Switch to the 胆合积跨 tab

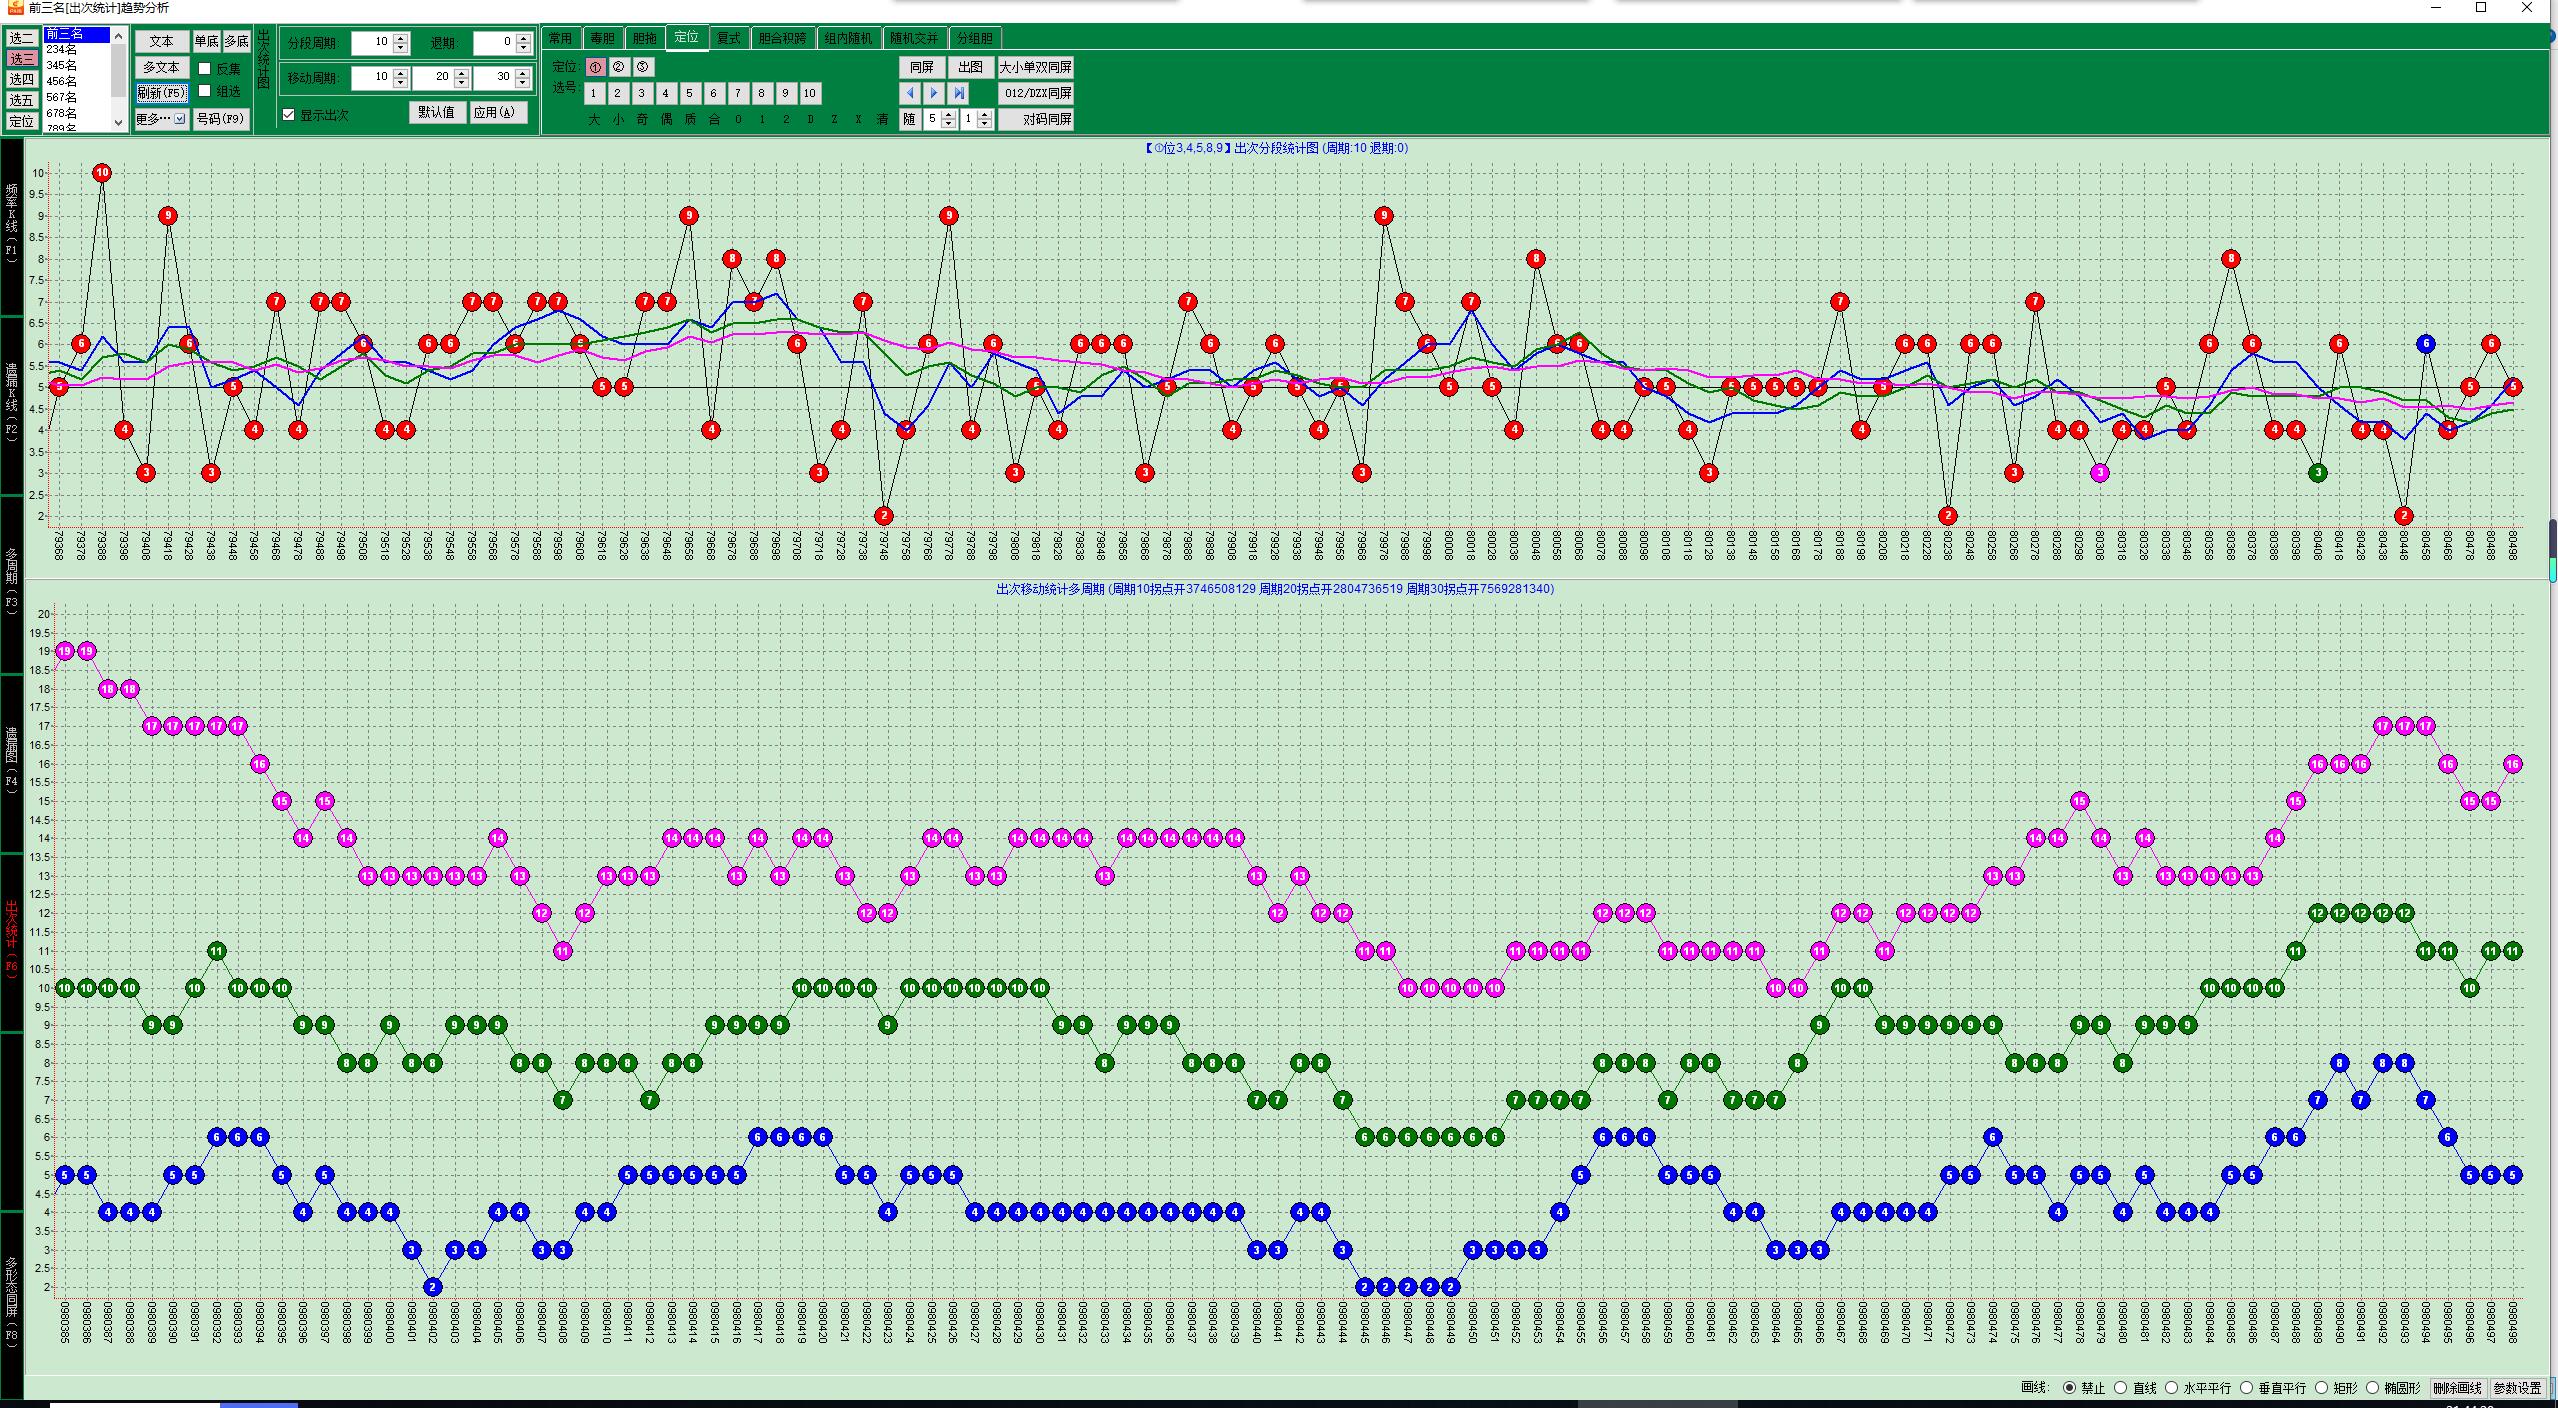(782, 38)
